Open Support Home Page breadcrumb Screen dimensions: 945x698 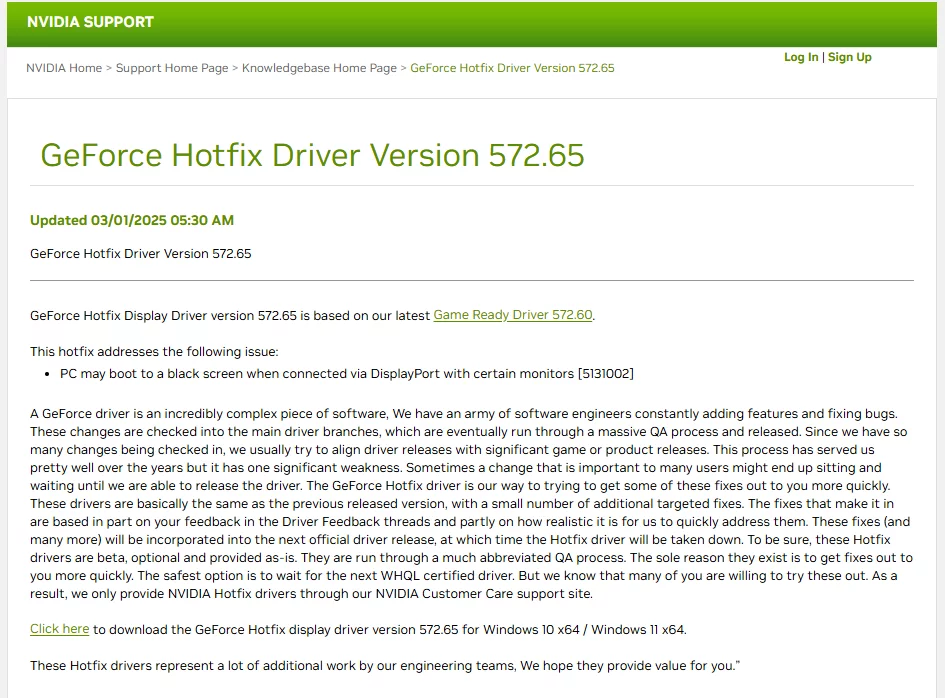pos(172,68)
